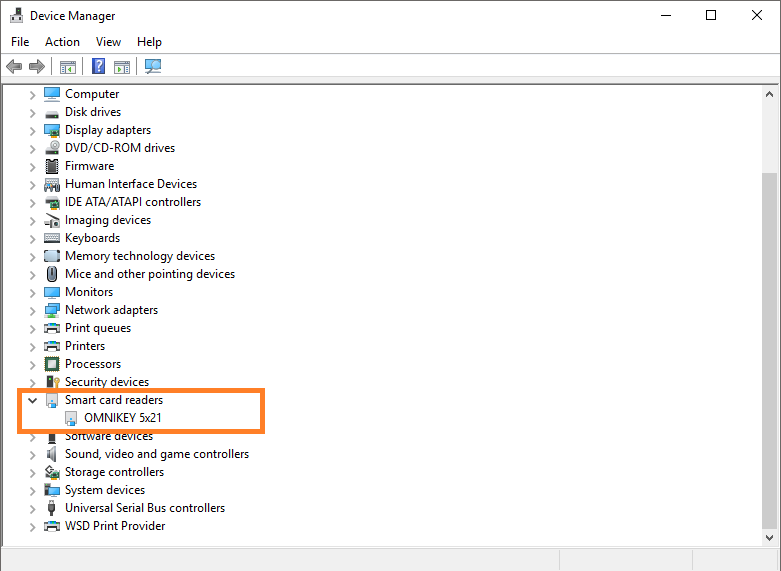Expand the Network adapters node

pos(32,310)
